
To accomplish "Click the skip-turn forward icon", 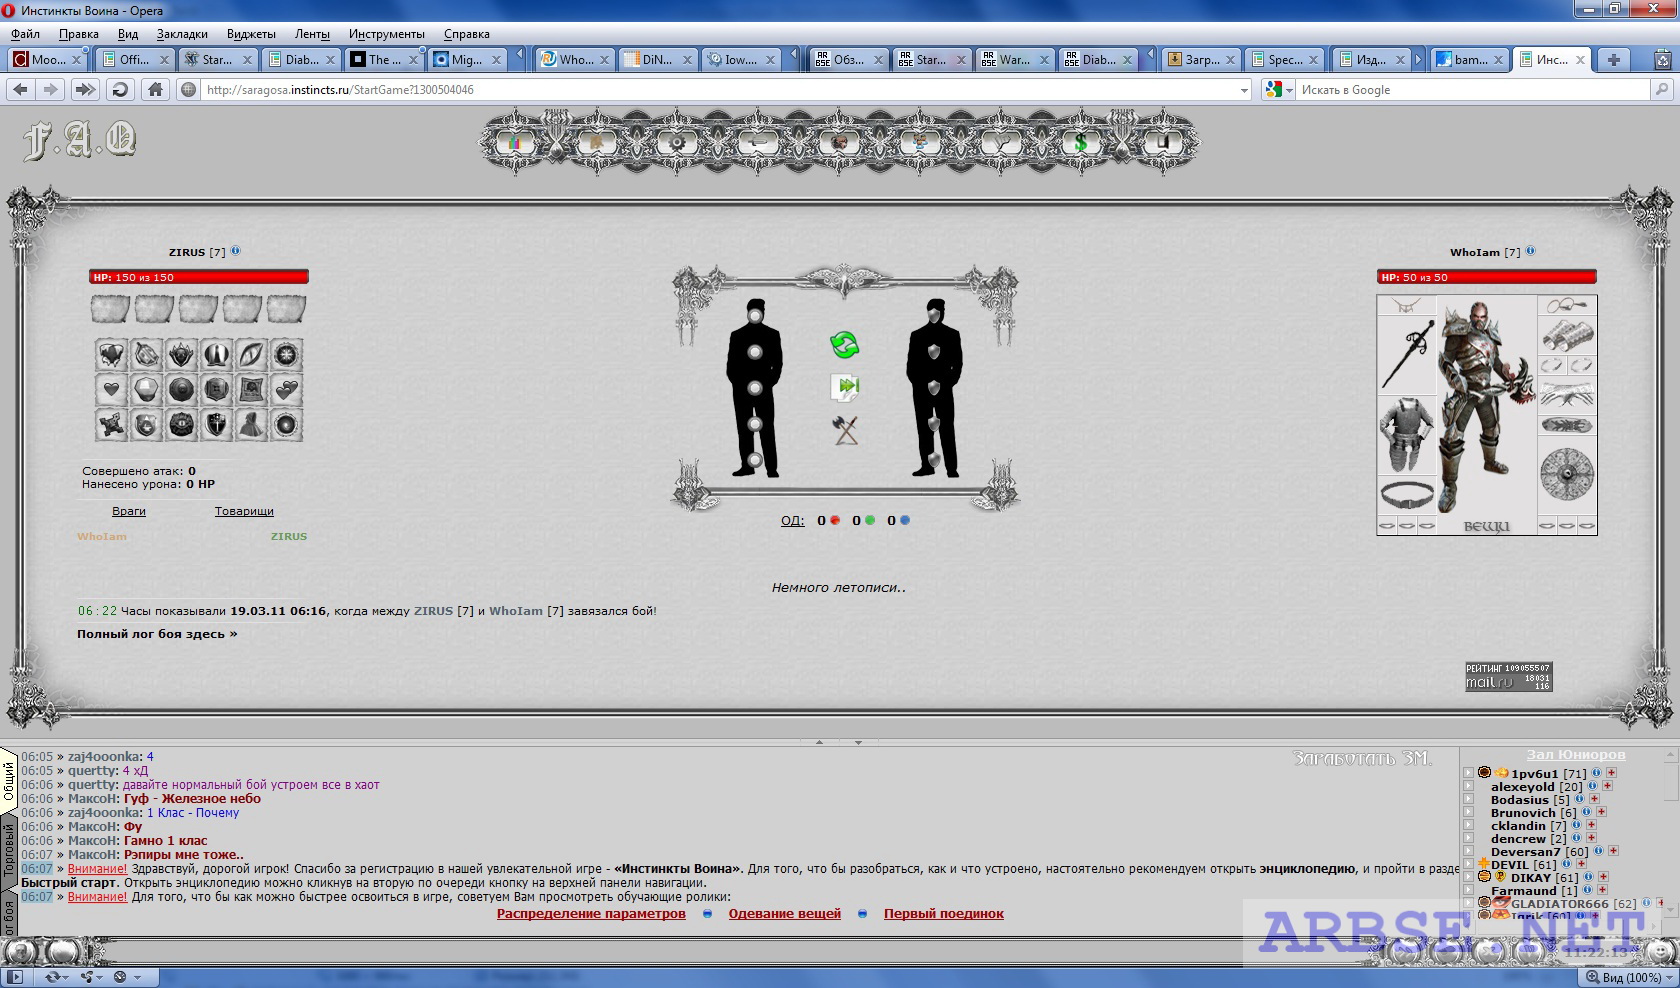I will click(845, 387).
